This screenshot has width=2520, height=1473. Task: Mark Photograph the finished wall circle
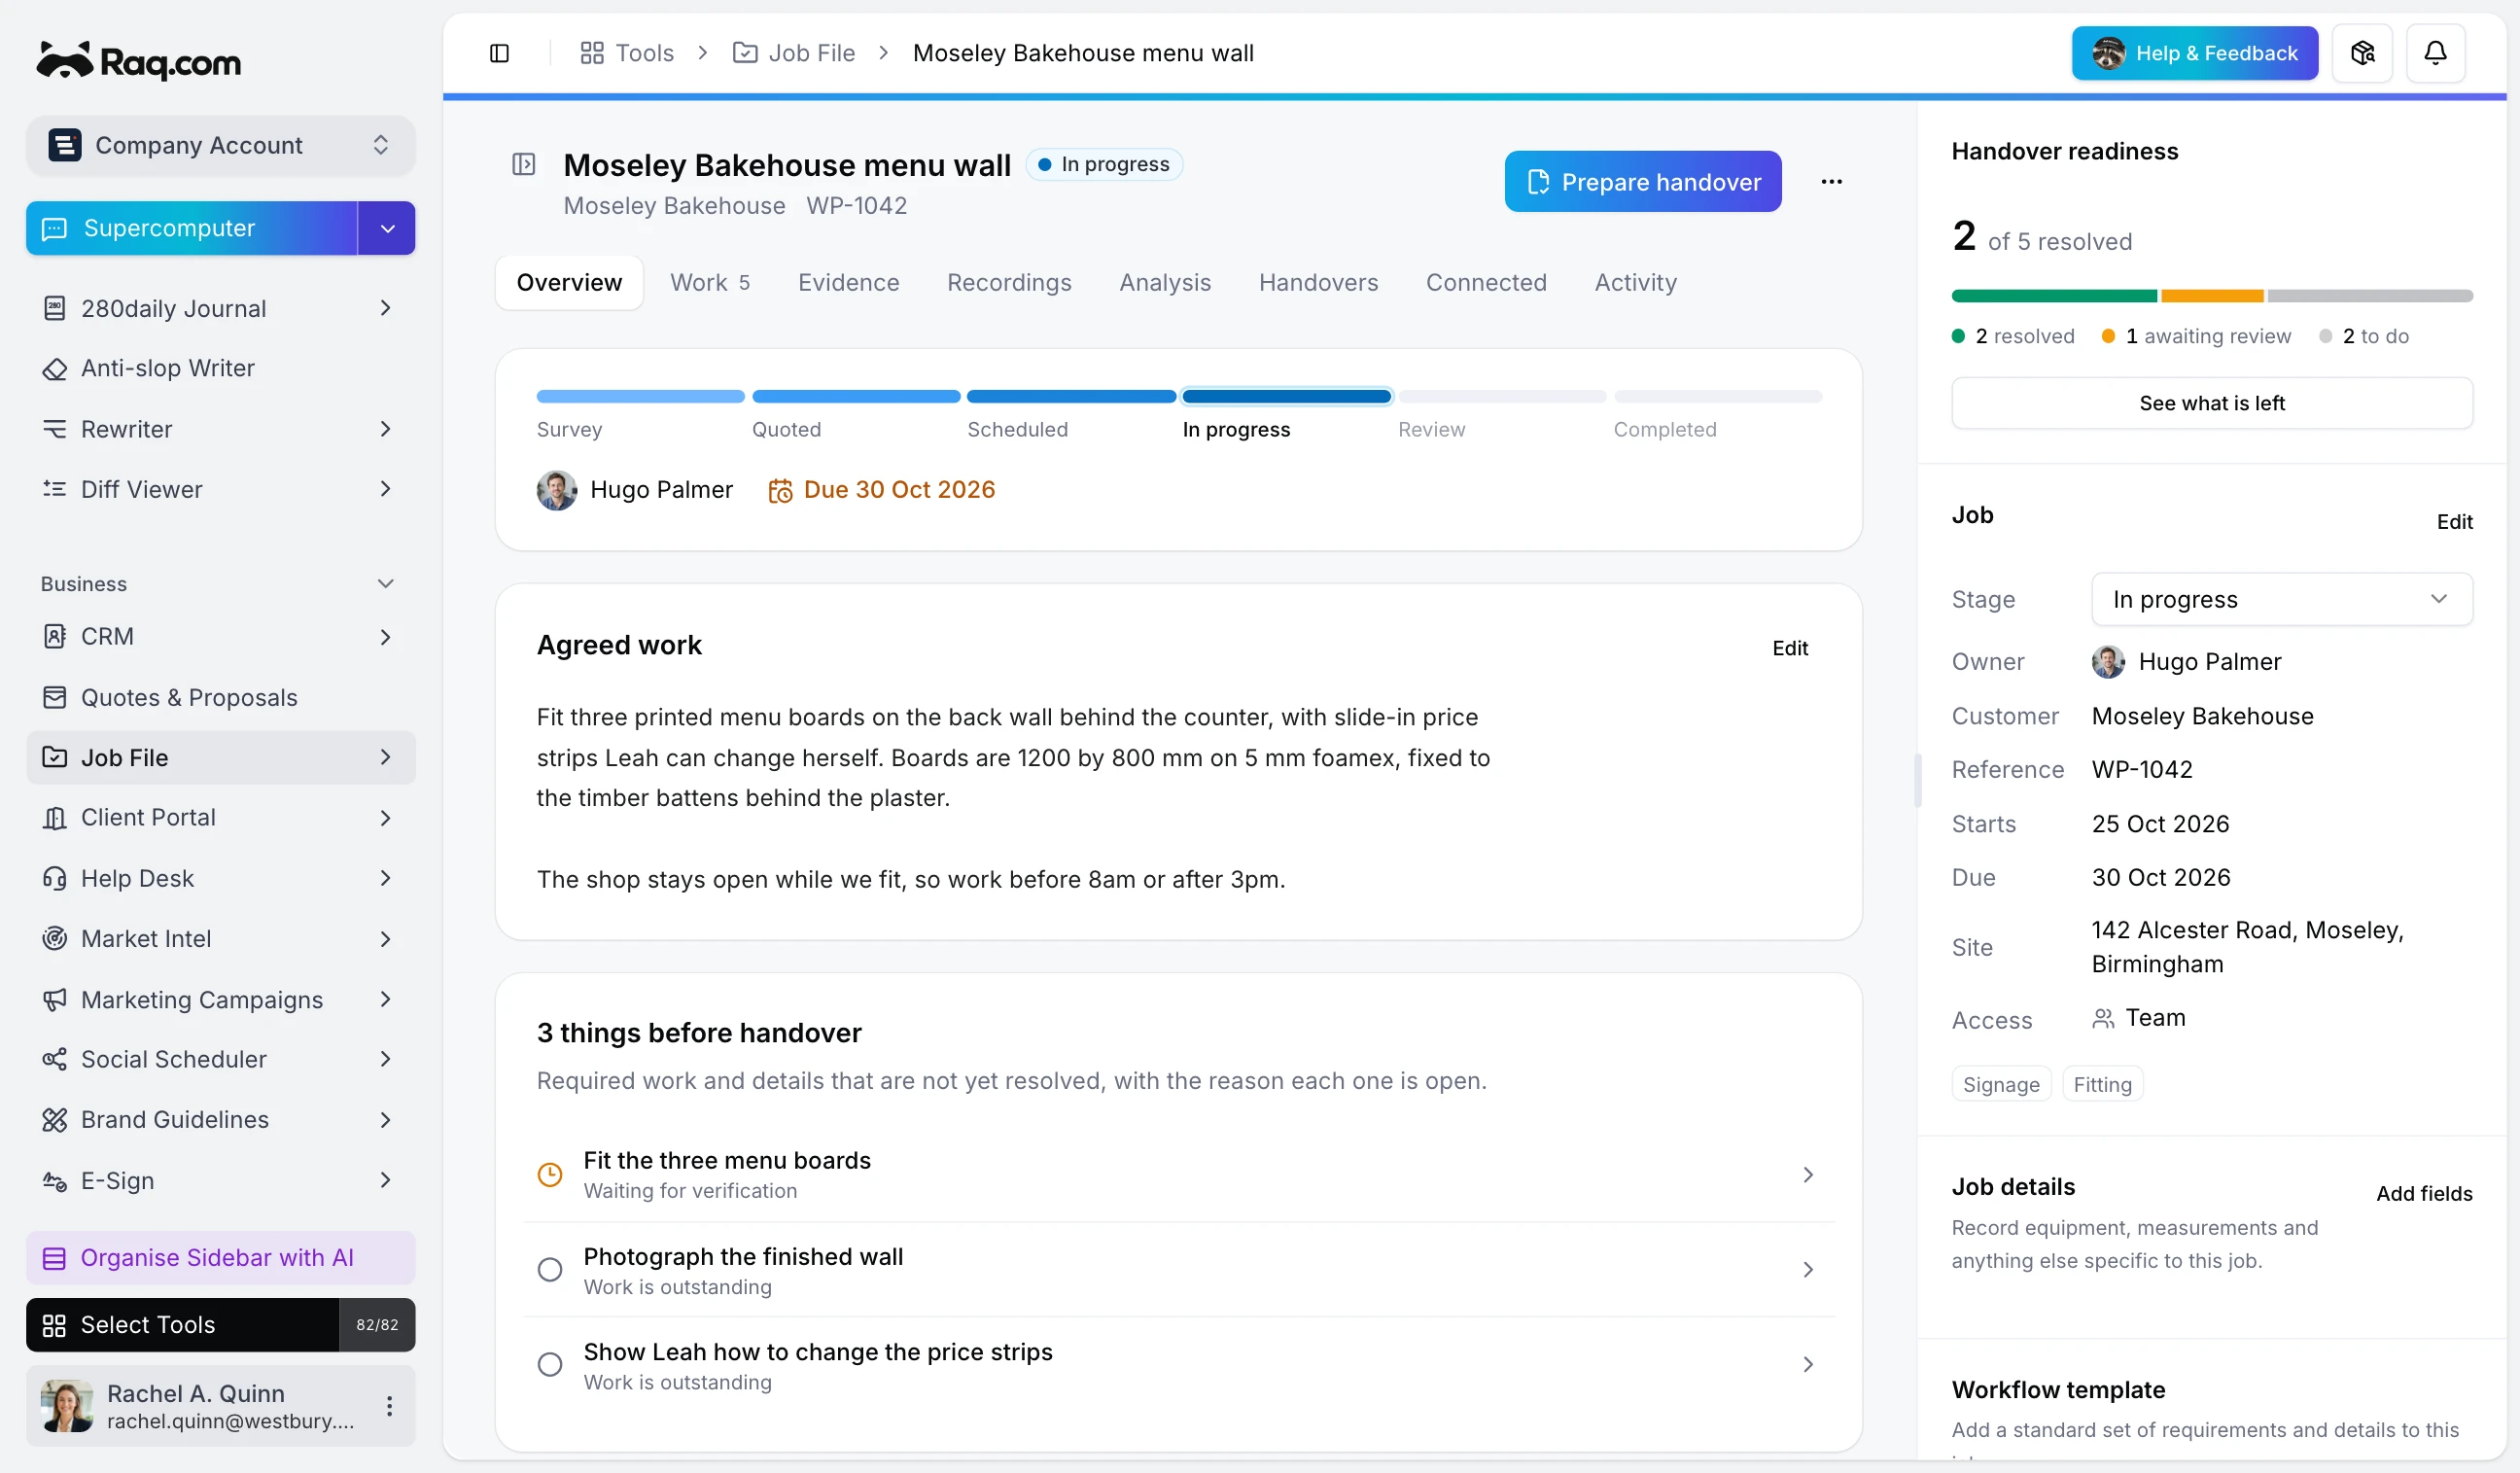click(x=550, y=1270)
